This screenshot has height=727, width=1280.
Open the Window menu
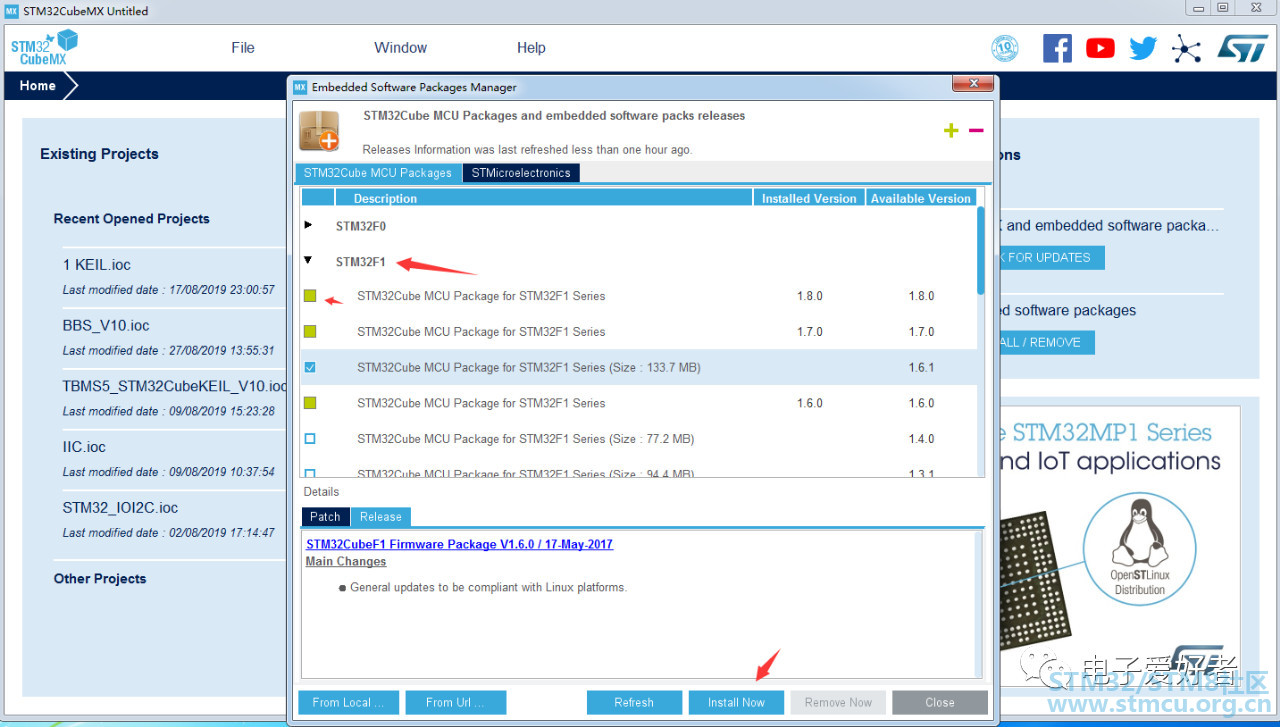401,48
